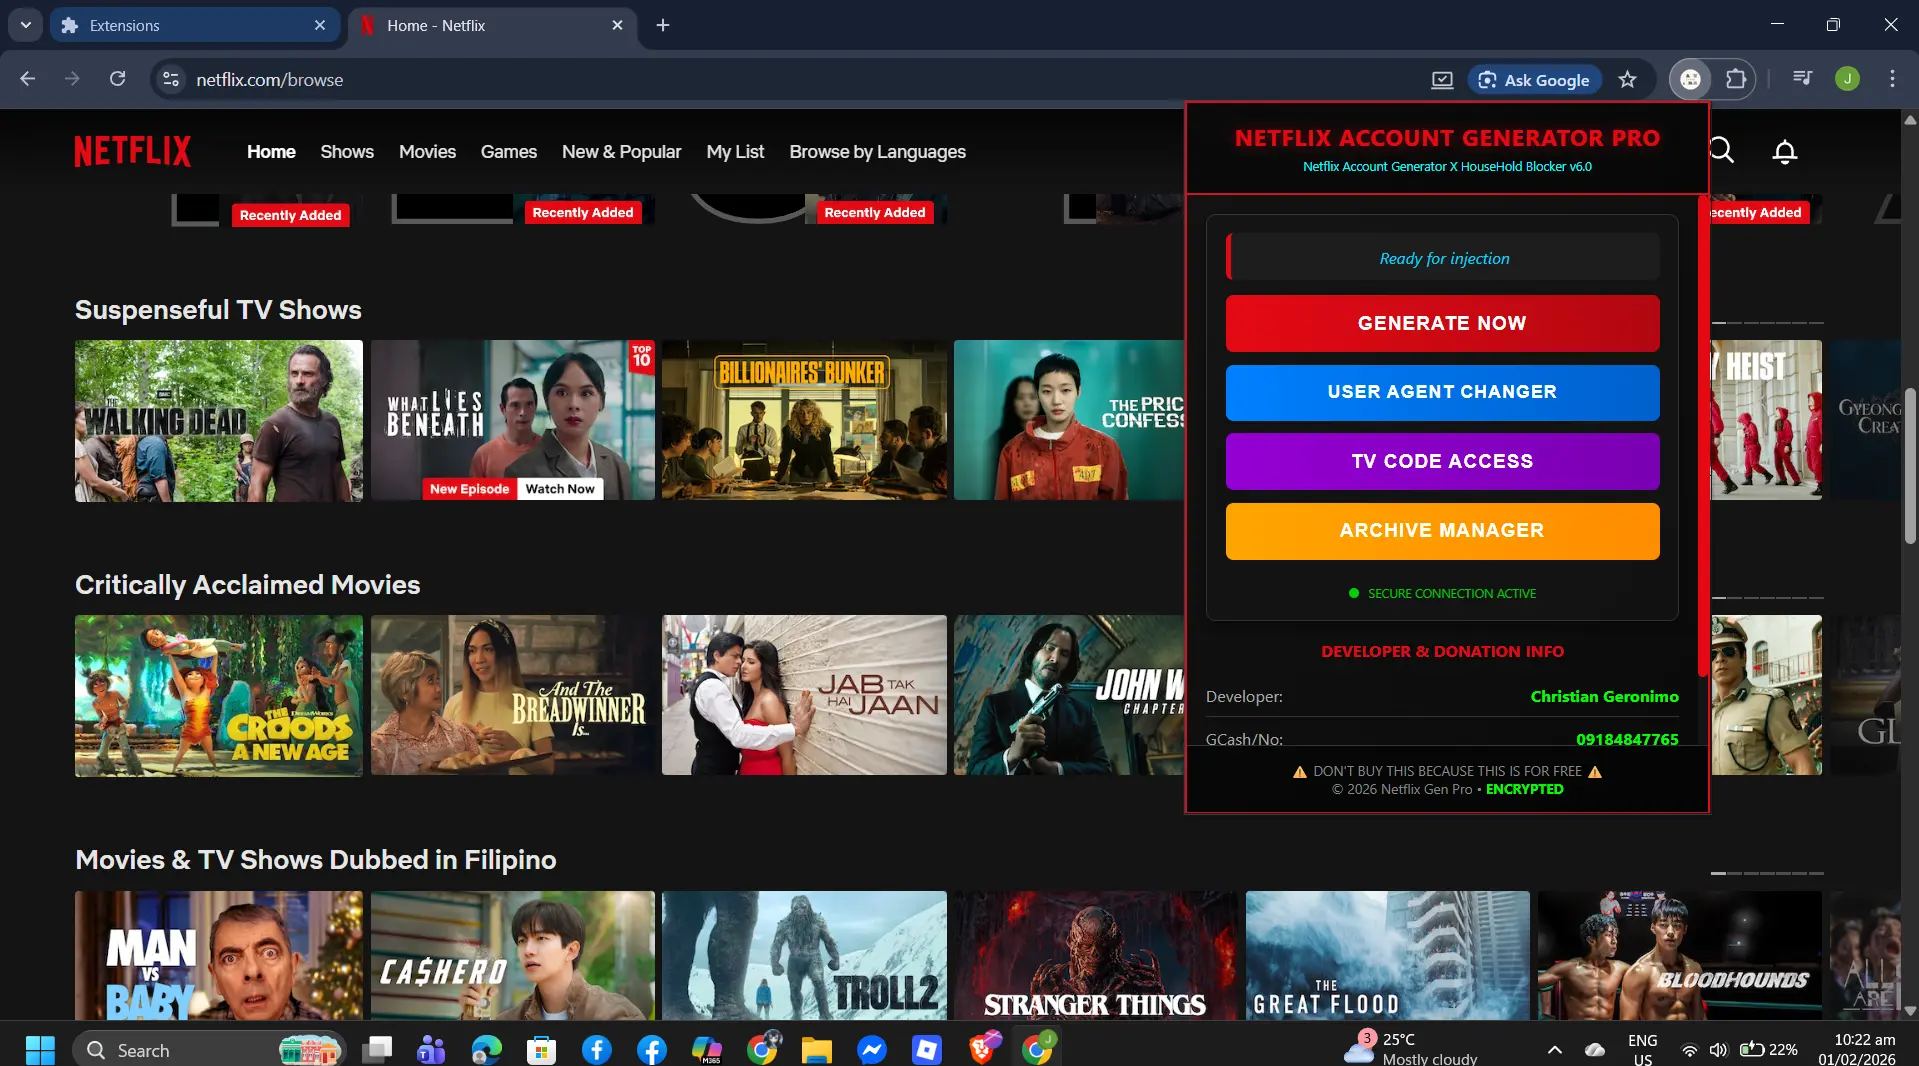Open TV CODE ACCESS in popup
This screenshot has height=1066, width=1919.
pyautogui.click(x=1442, y=461)
